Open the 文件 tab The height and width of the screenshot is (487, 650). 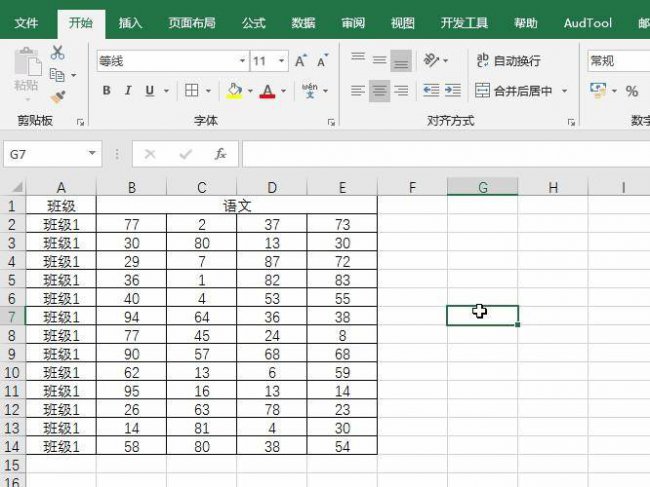pyautogui.click(x=26, y=23)
